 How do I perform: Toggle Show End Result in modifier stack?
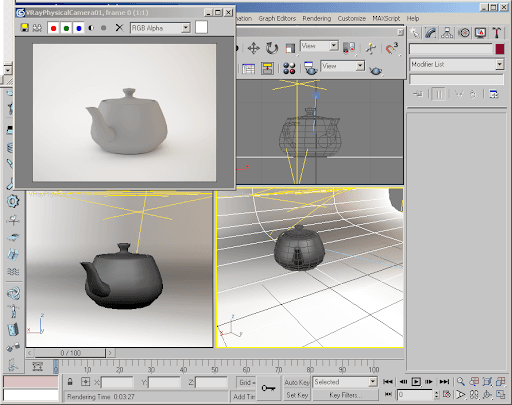[438, 95]
